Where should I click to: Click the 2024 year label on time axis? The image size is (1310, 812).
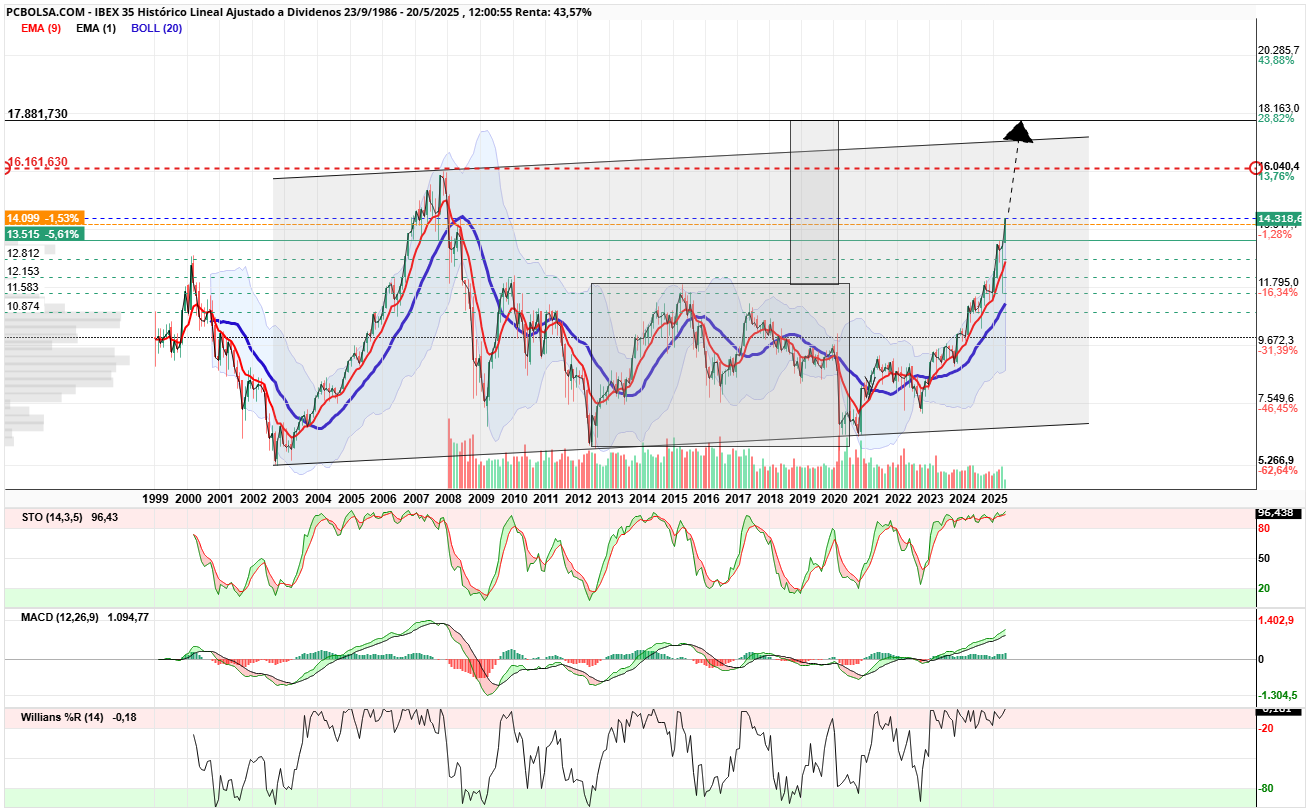pyautogui.click(x=962, y=498)
